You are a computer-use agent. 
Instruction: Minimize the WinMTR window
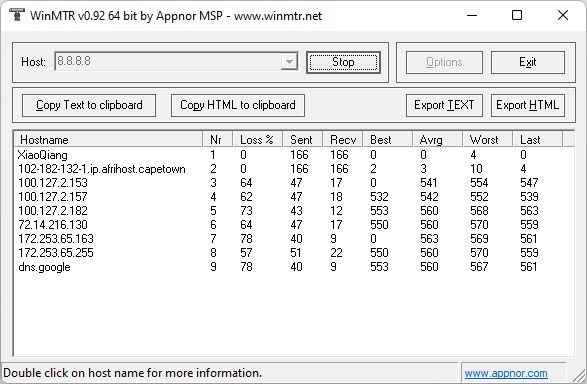(x=472, y=15)
